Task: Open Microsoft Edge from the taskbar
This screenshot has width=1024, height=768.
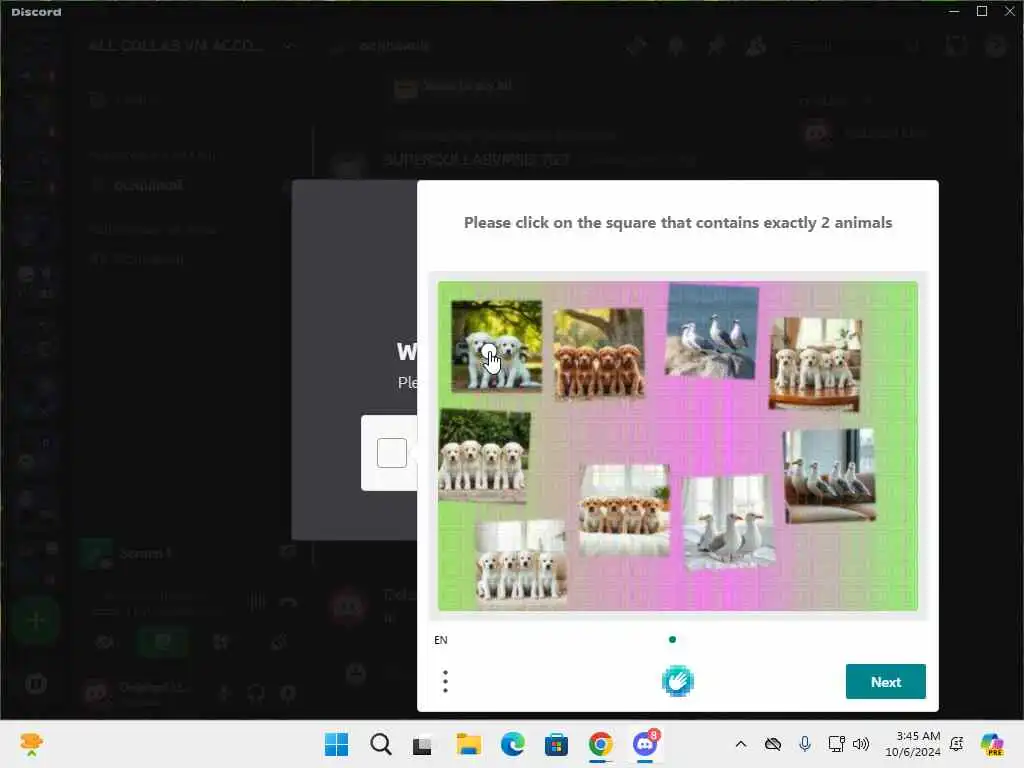Action: click(x=513, y=744)
